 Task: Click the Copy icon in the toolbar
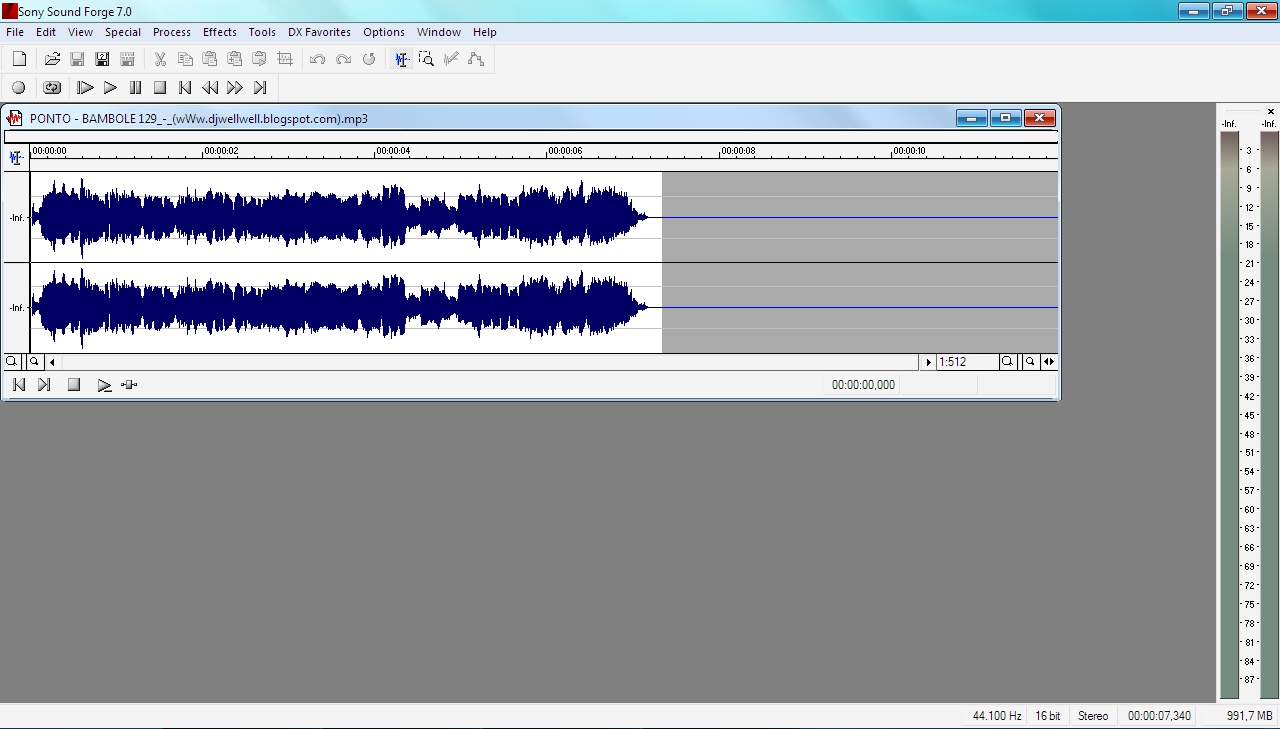pos(185,59)
